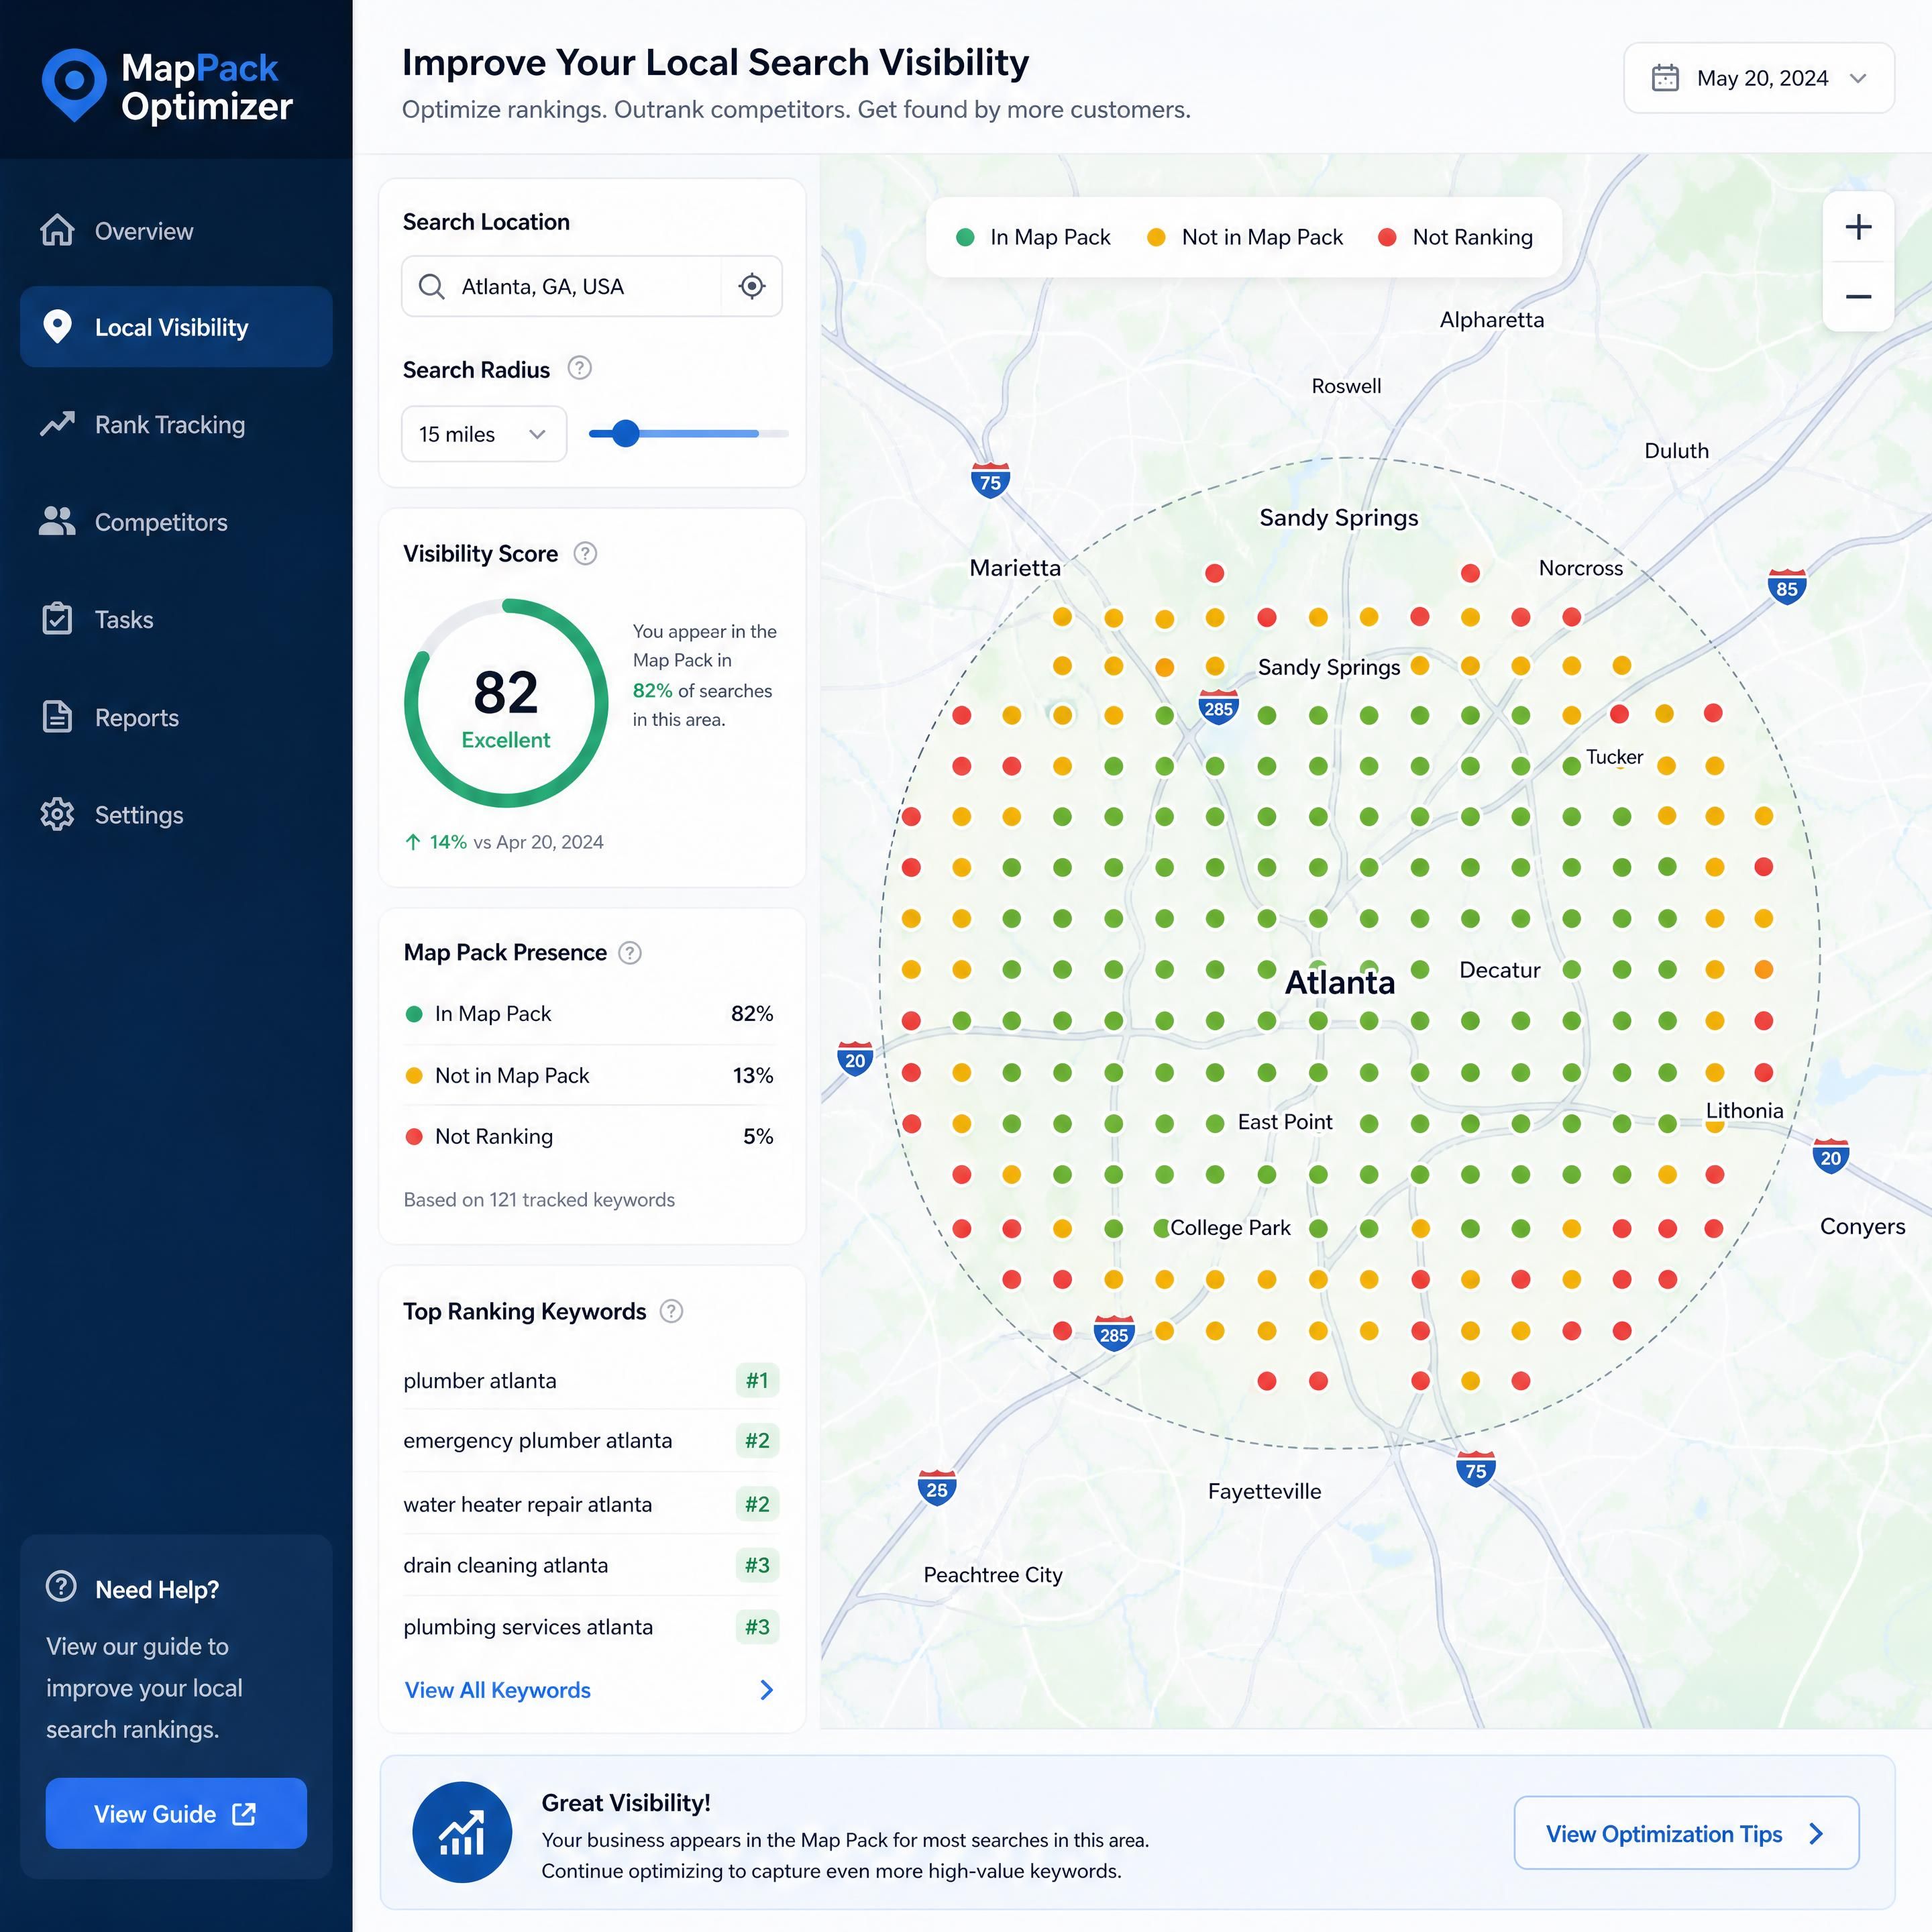Zoom in on the map with plus
The image size is (1932, 1932).
pos(1858,227)
